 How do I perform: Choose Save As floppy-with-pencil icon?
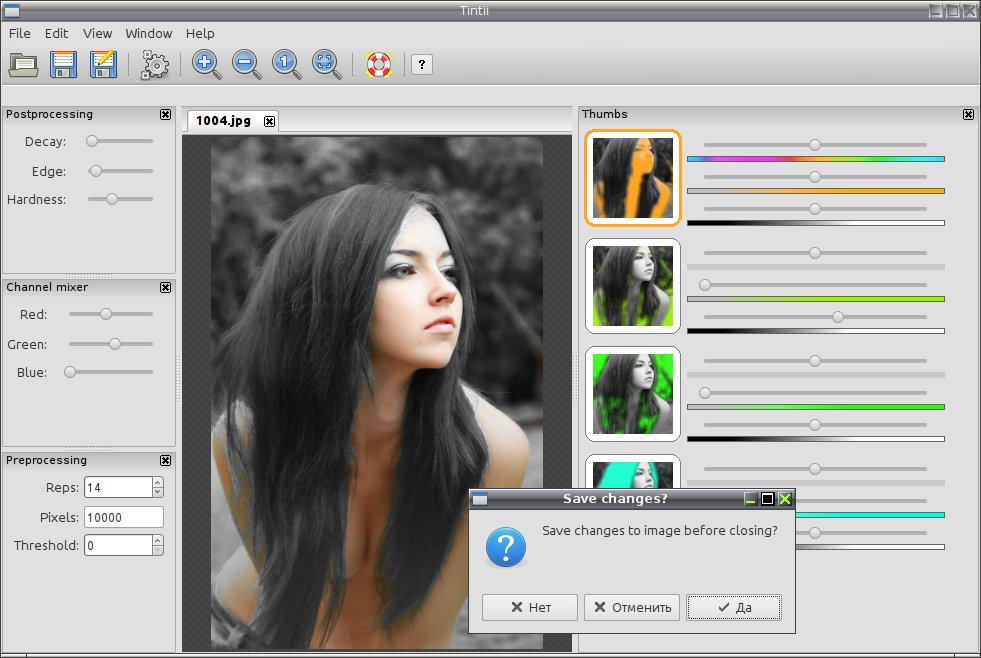tap(103, 64)
